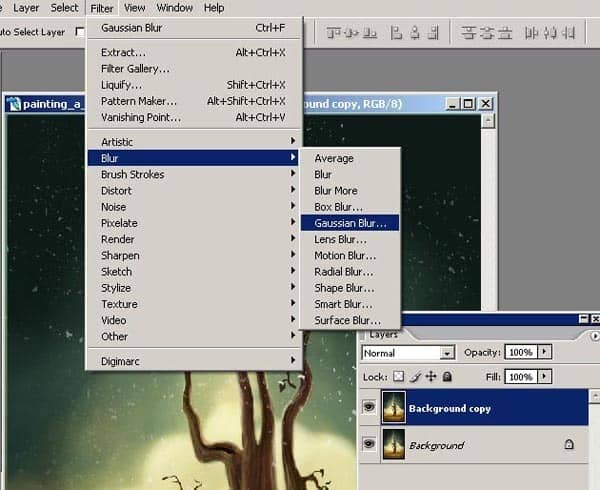Open the Opacity slider arrow
Image resolution: width=600 pixels, height=490 pixels.
click(545, 352)
